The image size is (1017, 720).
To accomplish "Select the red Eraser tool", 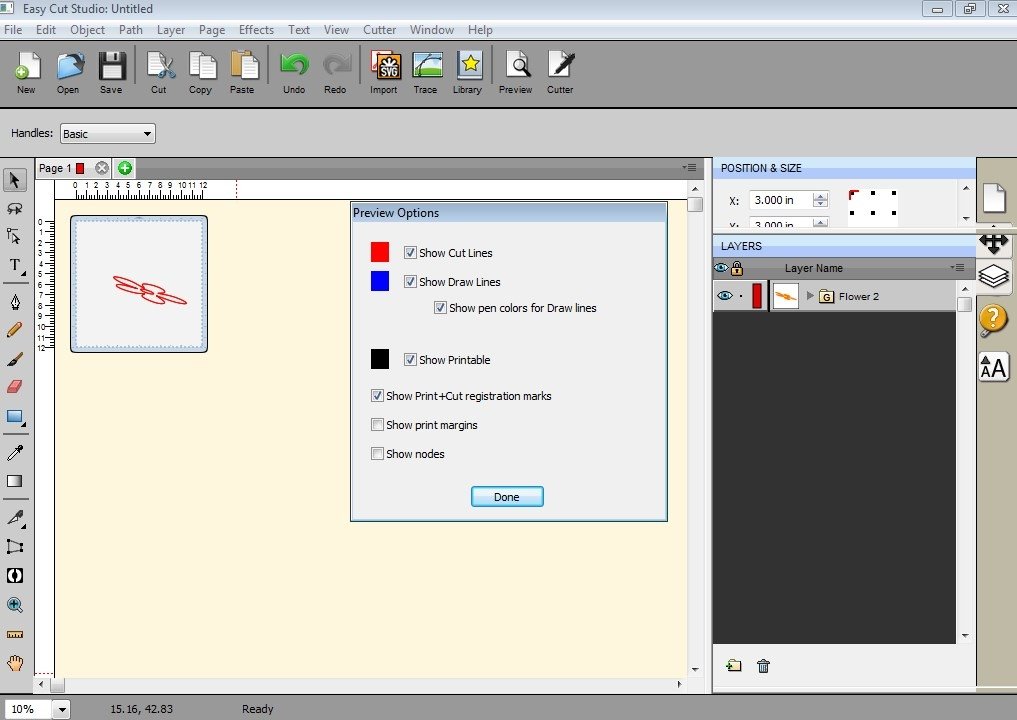I will [14, 387].
